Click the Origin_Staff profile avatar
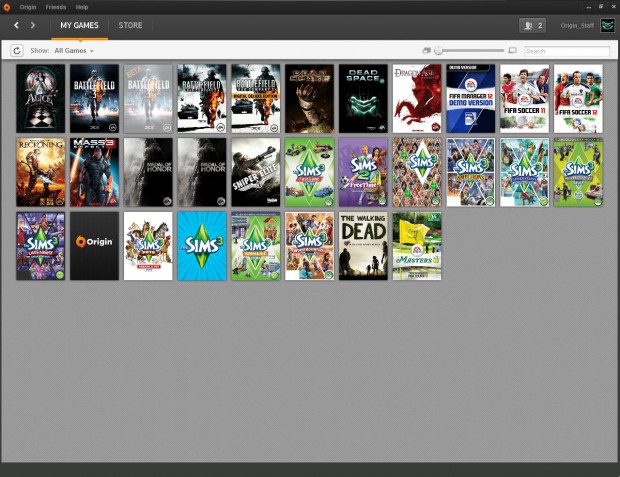This screenshot has height=477, width=620. 607,25
